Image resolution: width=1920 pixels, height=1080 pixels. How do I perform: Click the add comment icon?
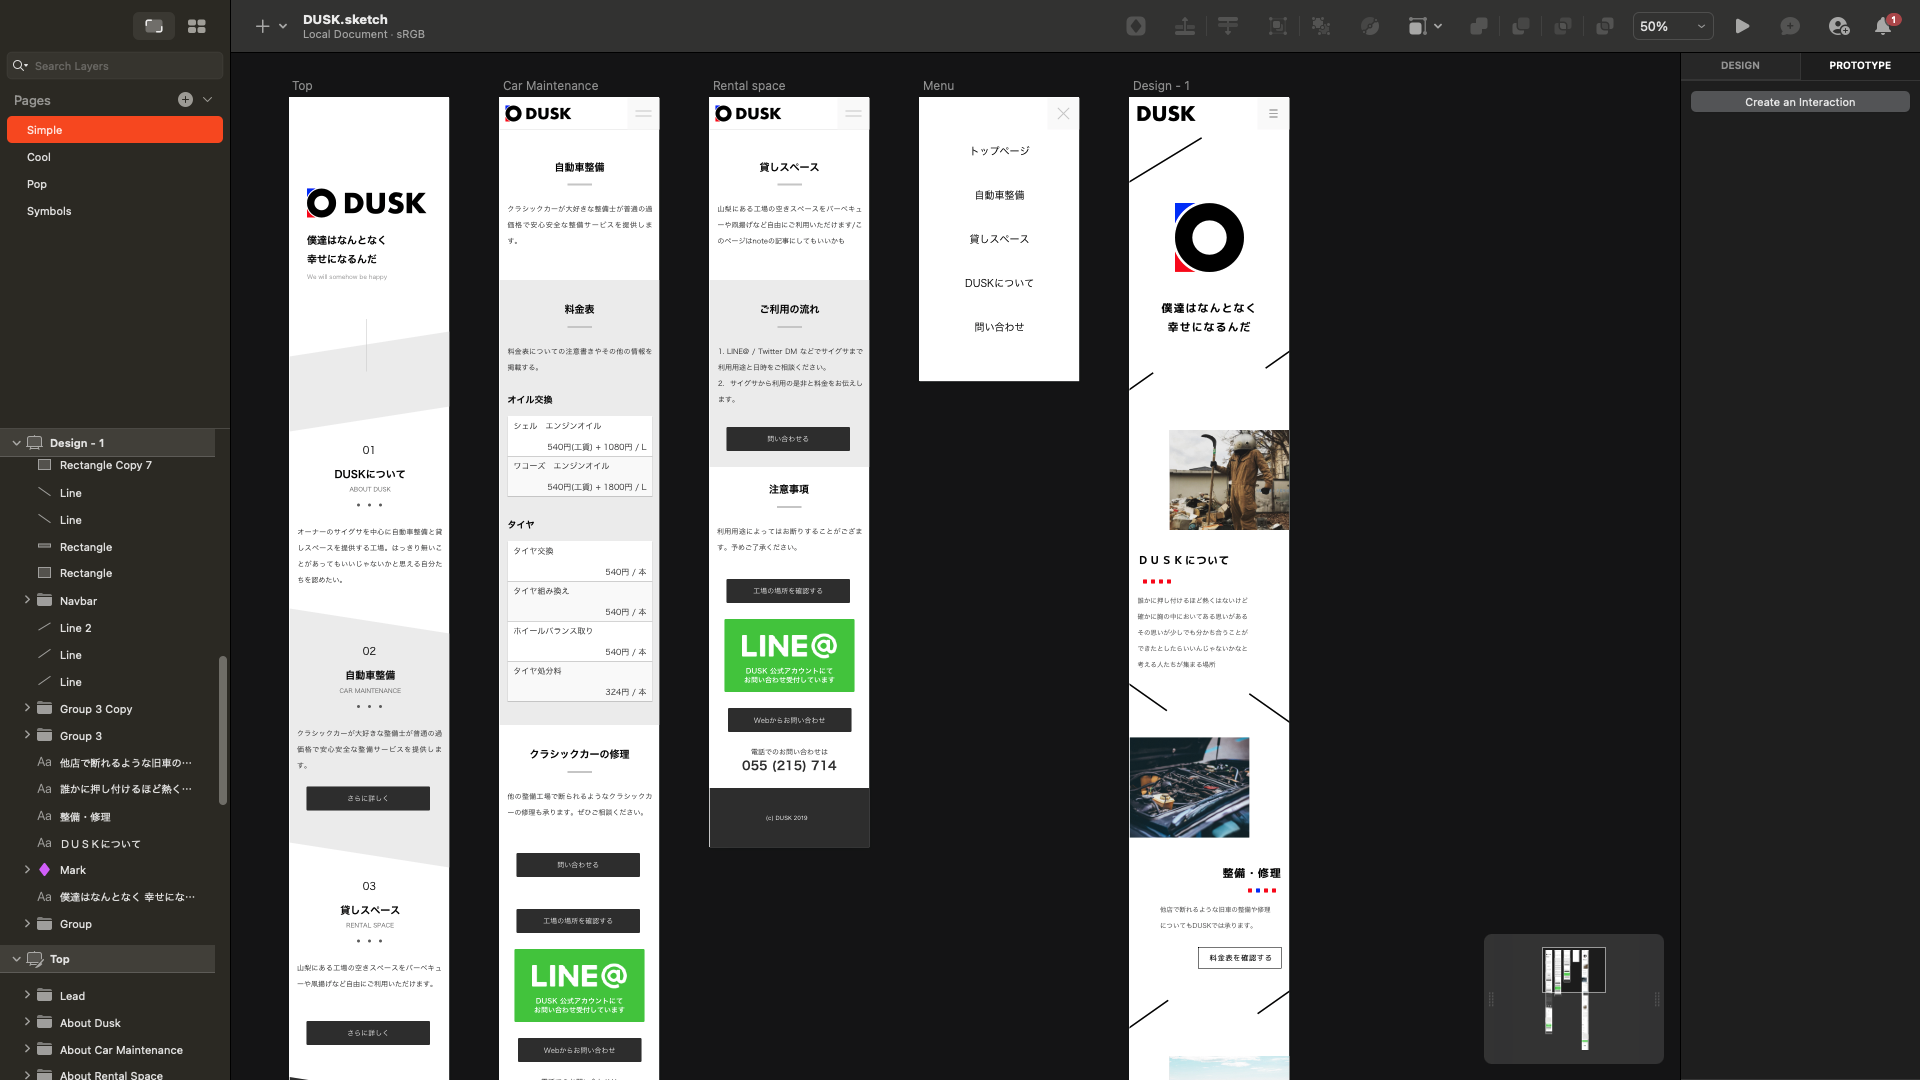click(x=1790, y=27)
